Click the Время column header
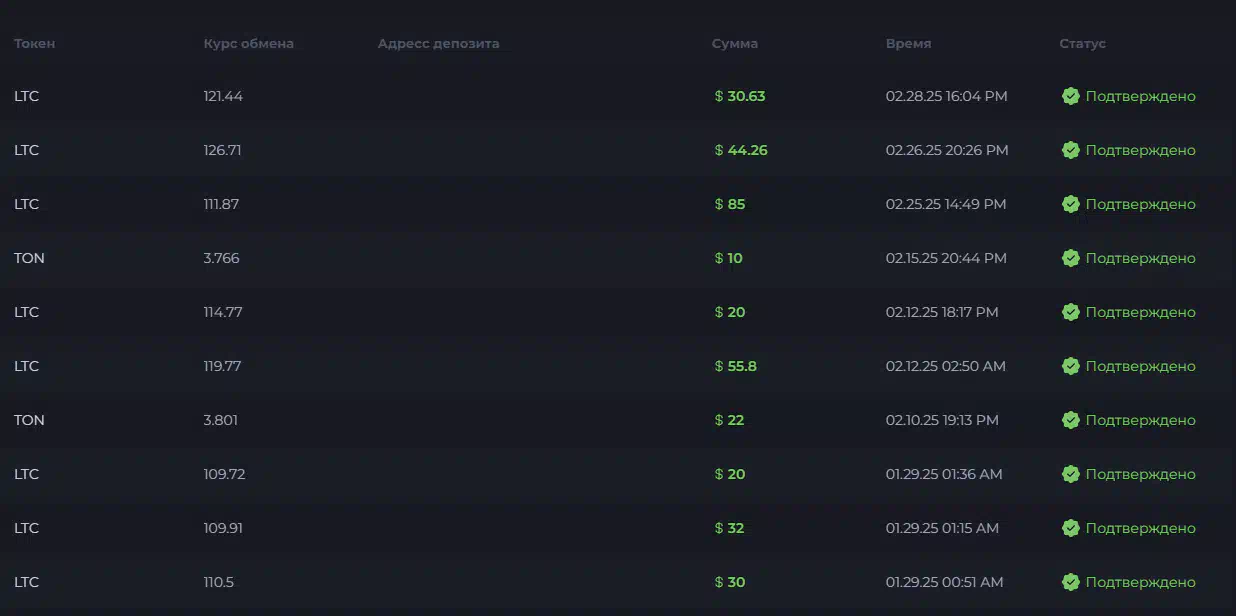1236x616 pixels. tap(908, 44)
